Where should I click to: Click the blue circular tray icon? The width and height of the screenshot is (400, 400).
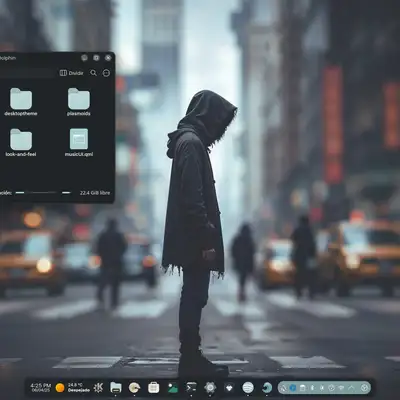(x=293, y=388)
